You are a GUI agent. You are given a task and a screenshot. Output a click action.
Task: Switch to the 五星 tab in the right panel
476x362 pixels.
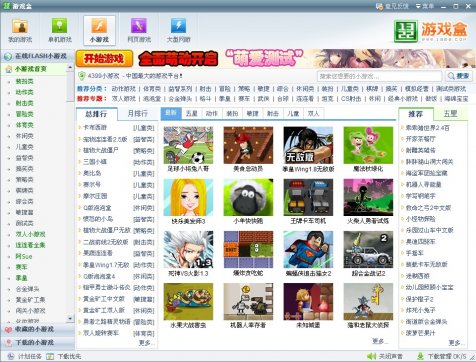[450, 114]
